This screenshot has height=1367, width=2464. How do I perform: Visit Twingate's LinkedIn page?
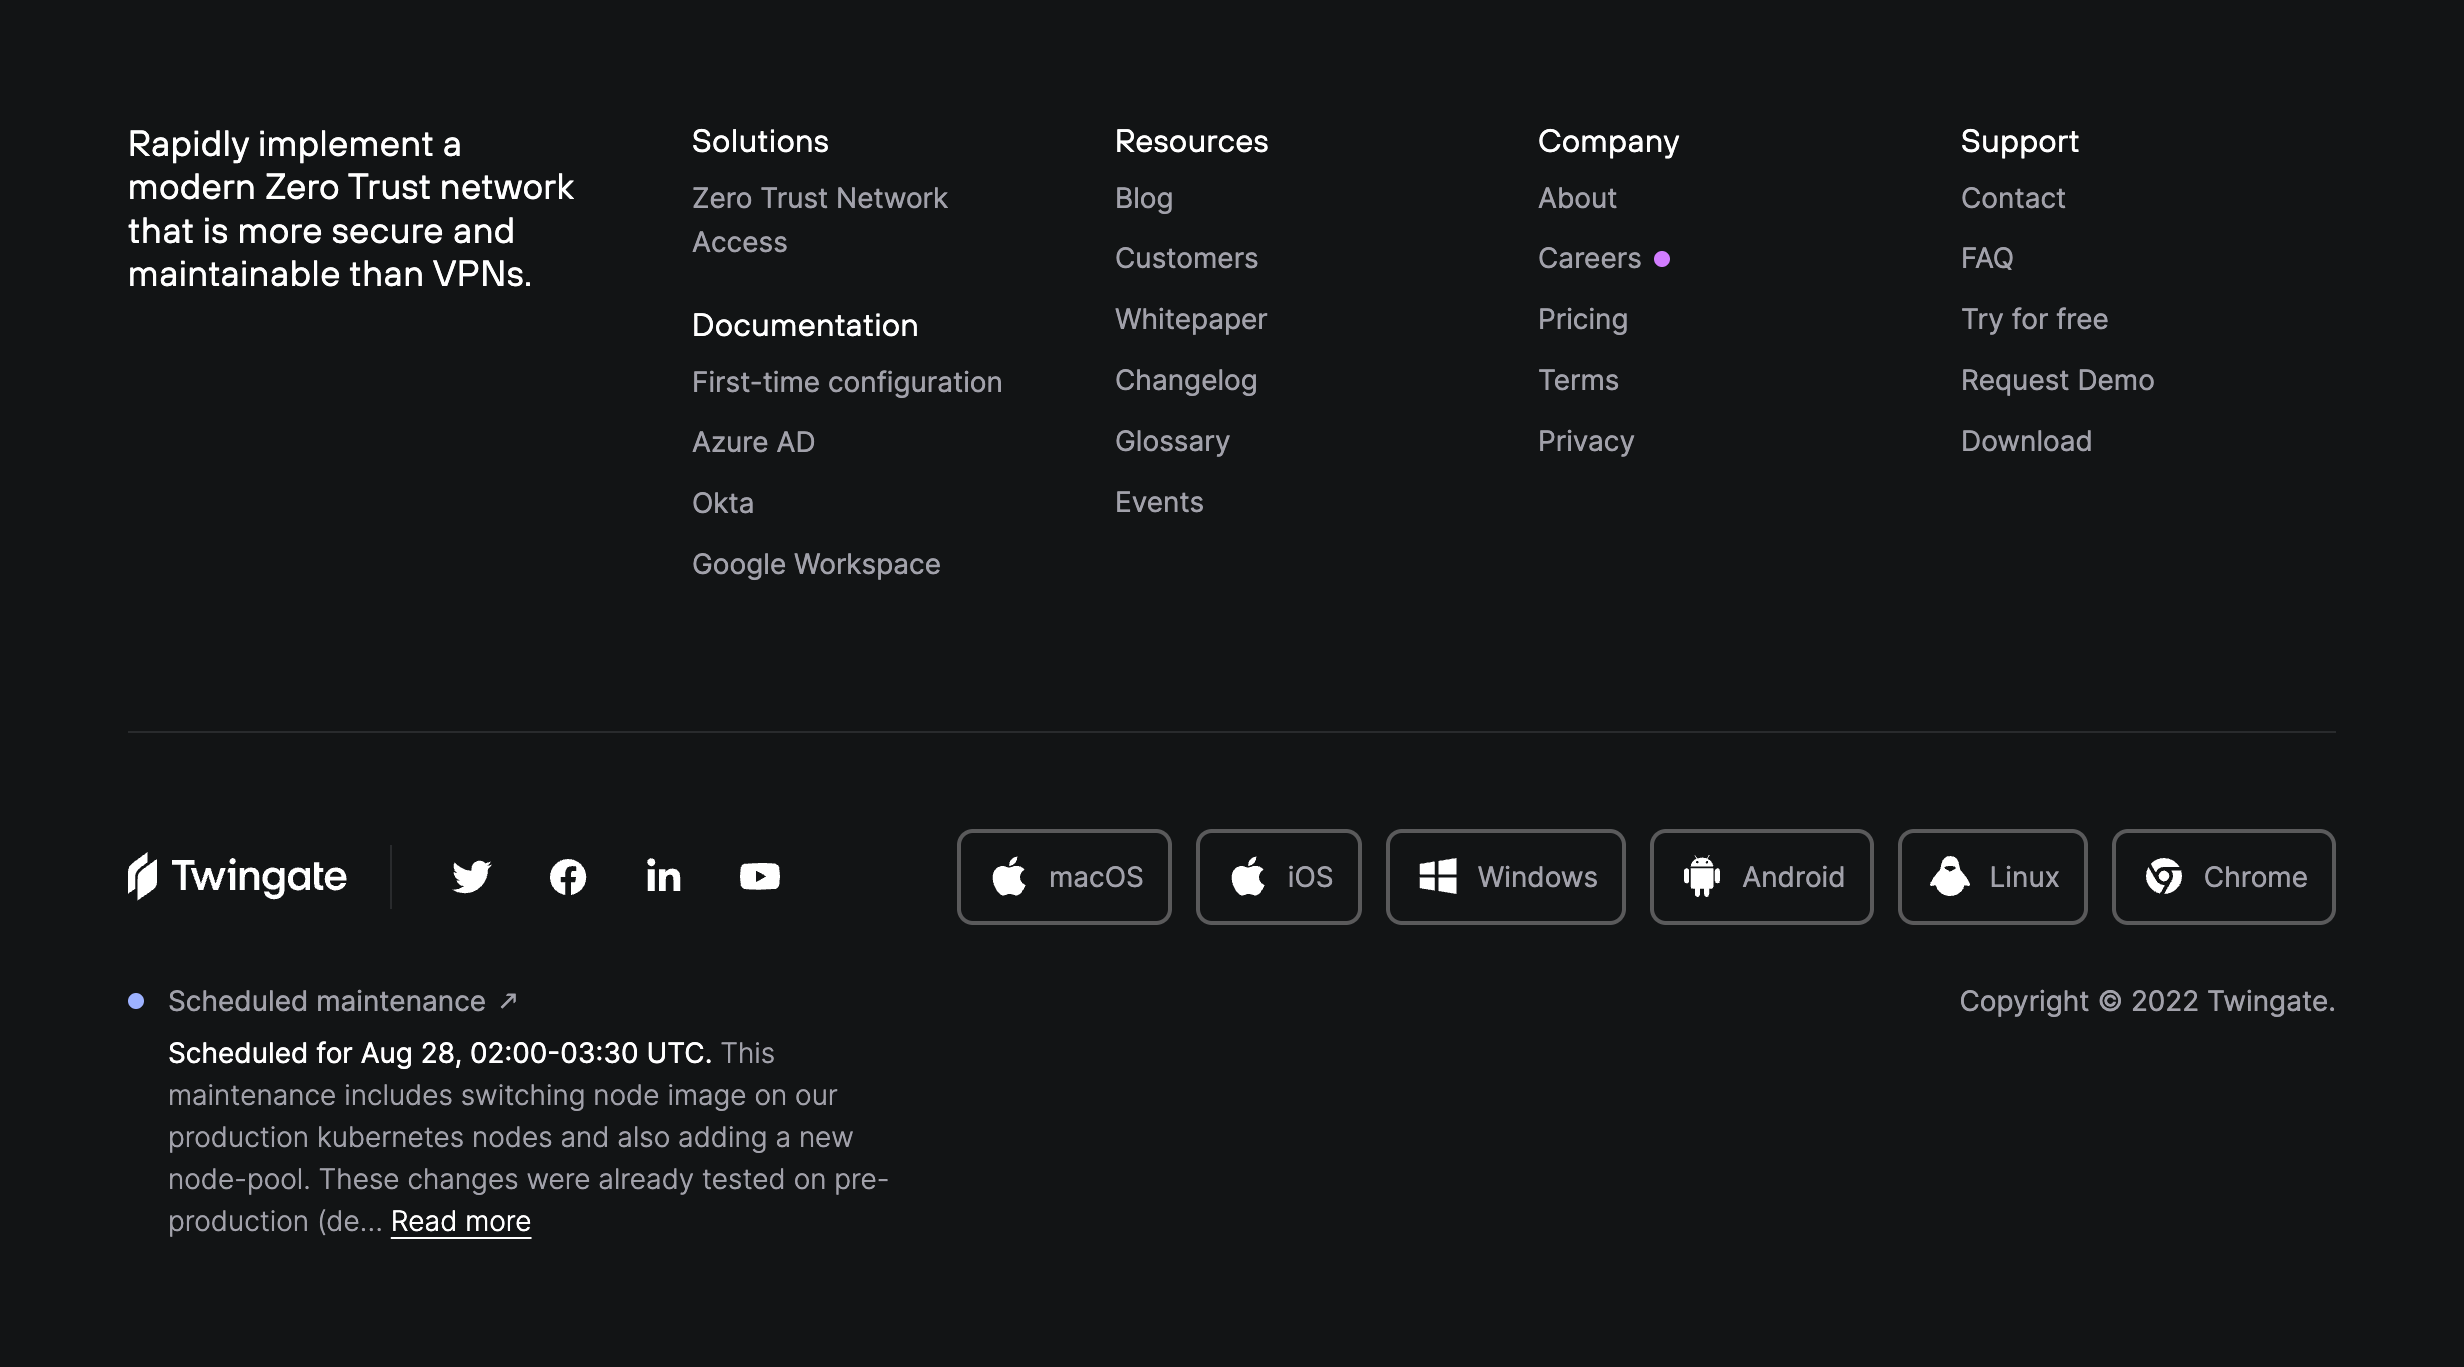663,876
